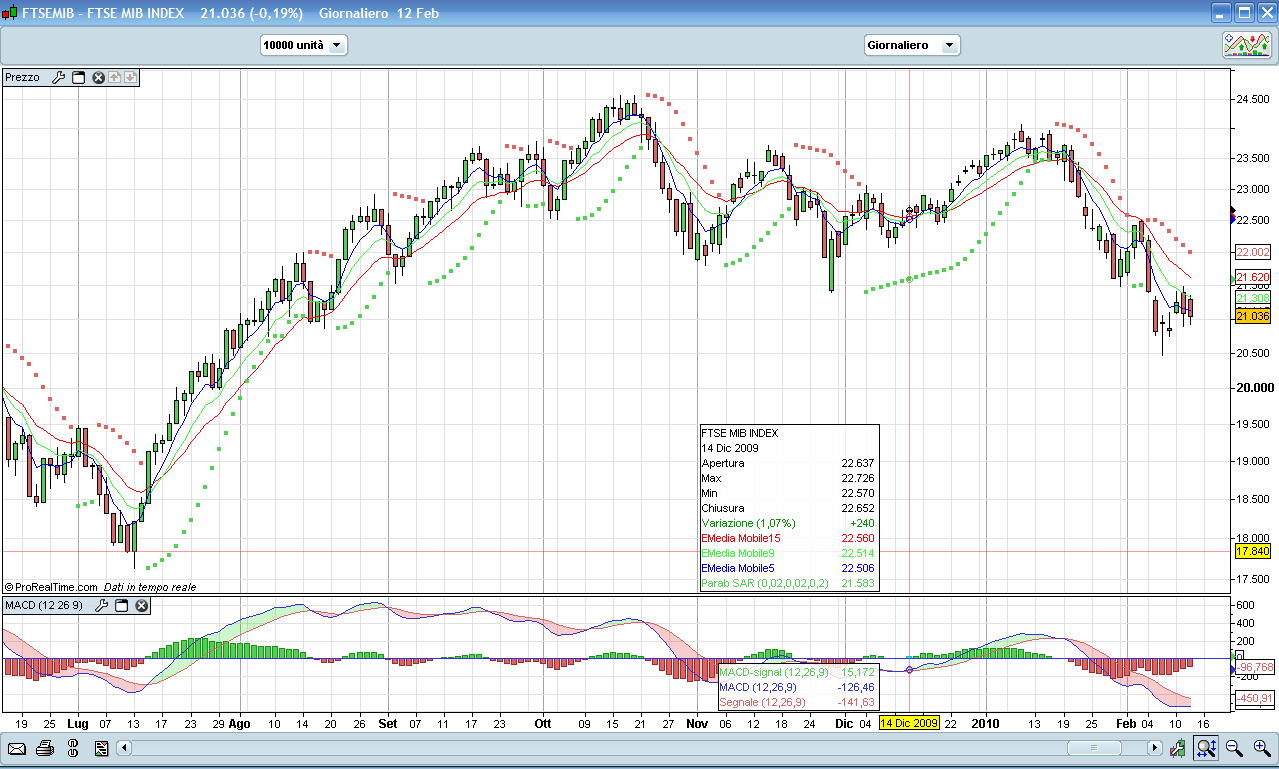Zoom in with the plus magnifier
The width and height of the screenshot is (1279, 769).
[x=1262, y=748]
